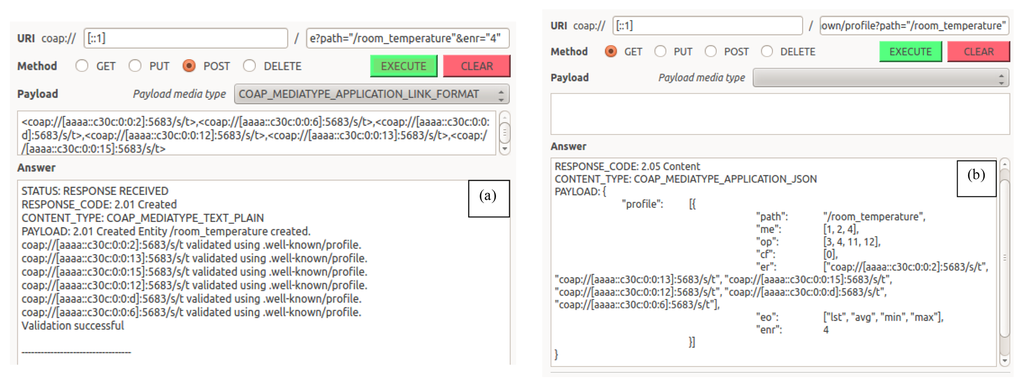The height and width of the screenshot is (388, 1024).
Task: Select PUT method in panel (a)
Action: pos(135,66)
